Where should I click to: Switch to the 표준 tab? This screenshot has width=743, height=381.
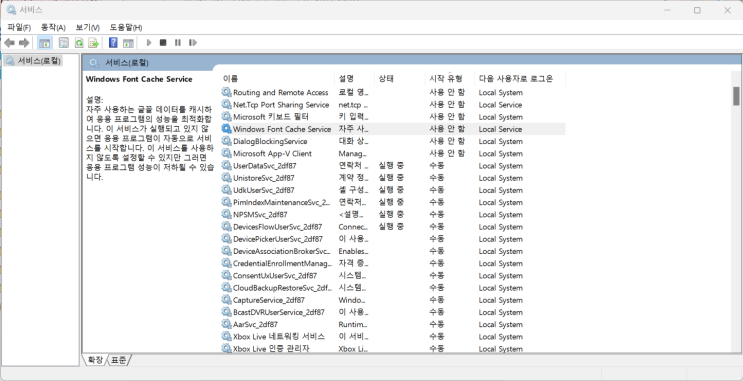tap(119, 360)
